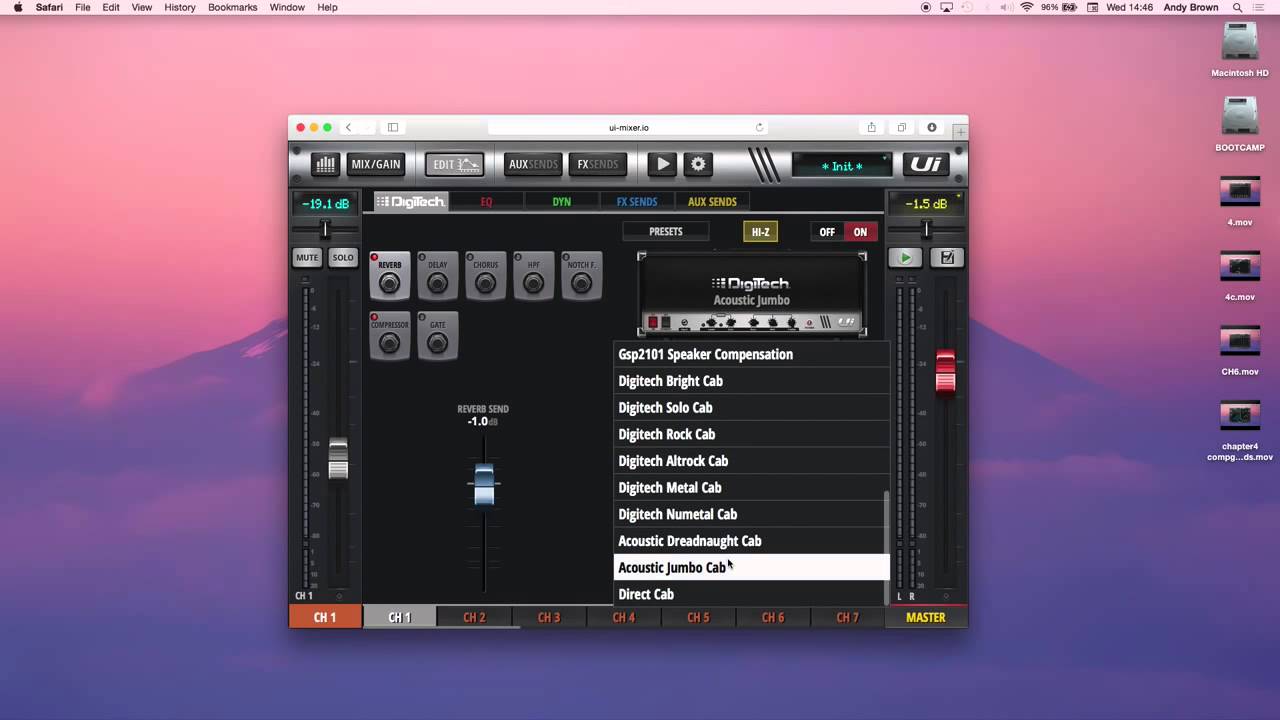
Task: Toggle the GATE stompbox pedal
Action: tap(437, 336)
